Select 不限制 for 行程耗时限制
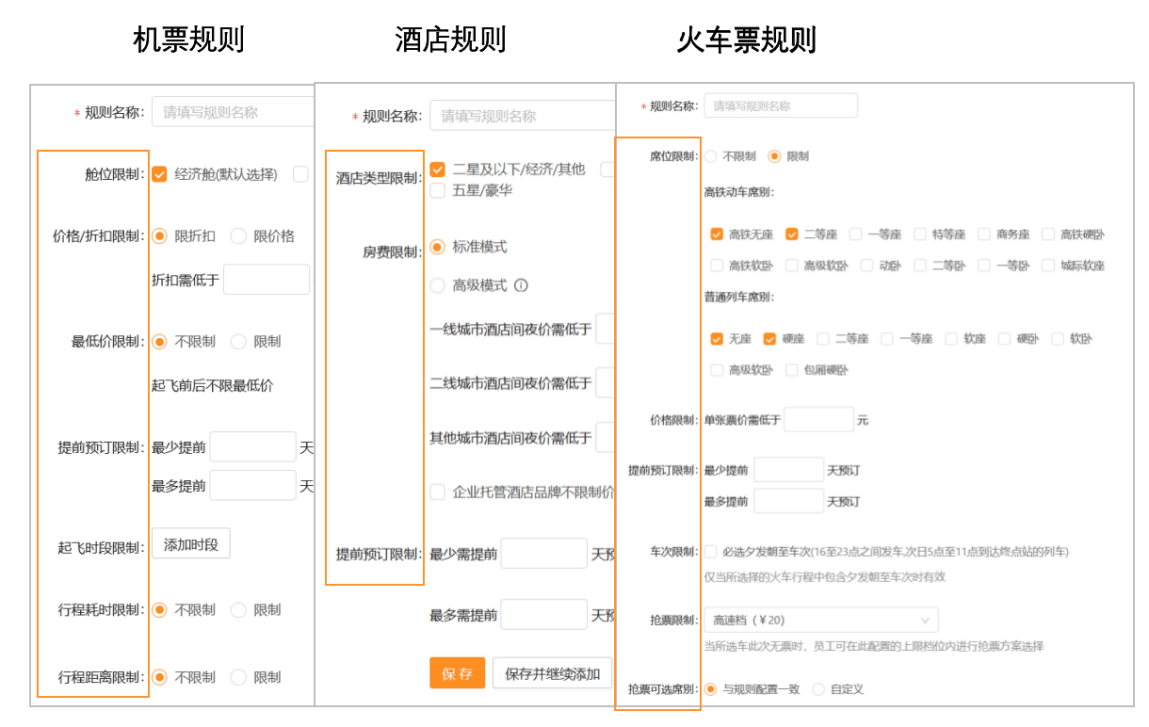Viewport: 1149px width, 727px height. (160, 610)
